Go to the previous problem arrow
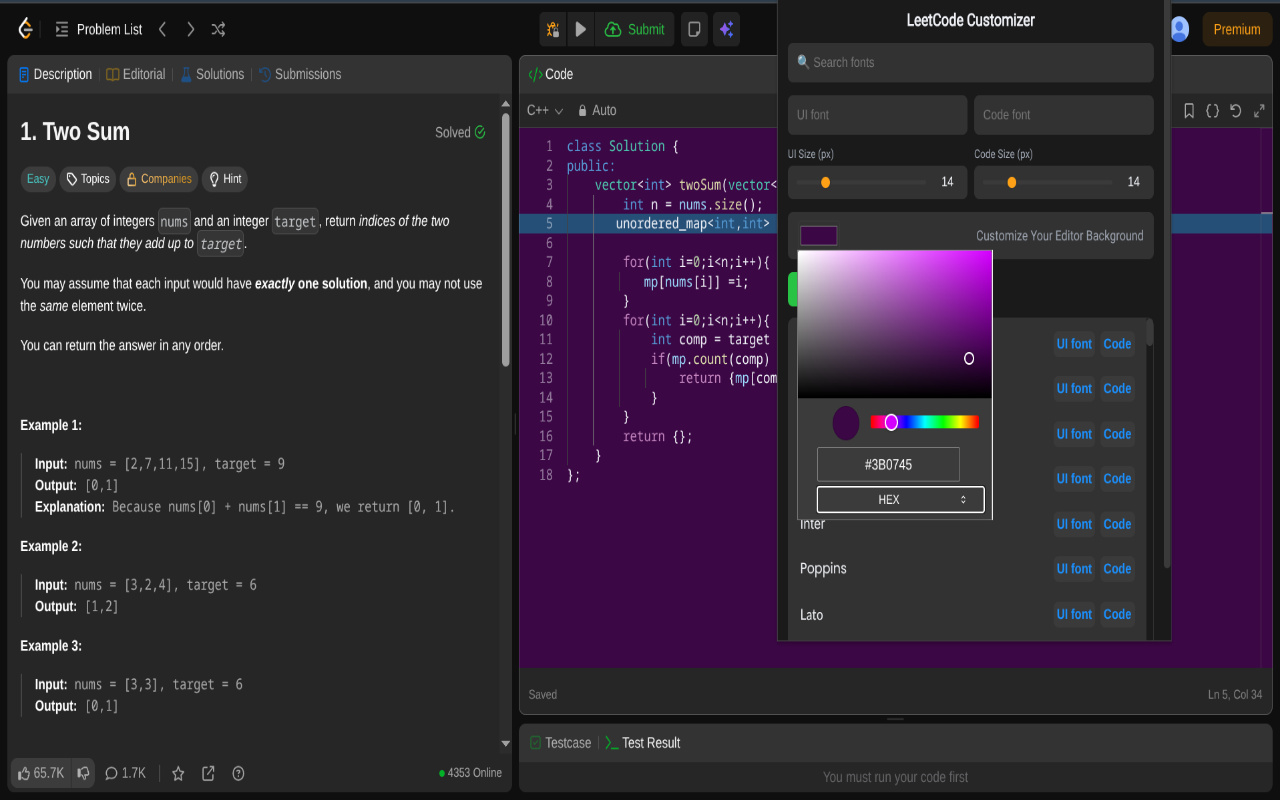The width and height of the screenshot is (1280, 800). pos(163,30)
